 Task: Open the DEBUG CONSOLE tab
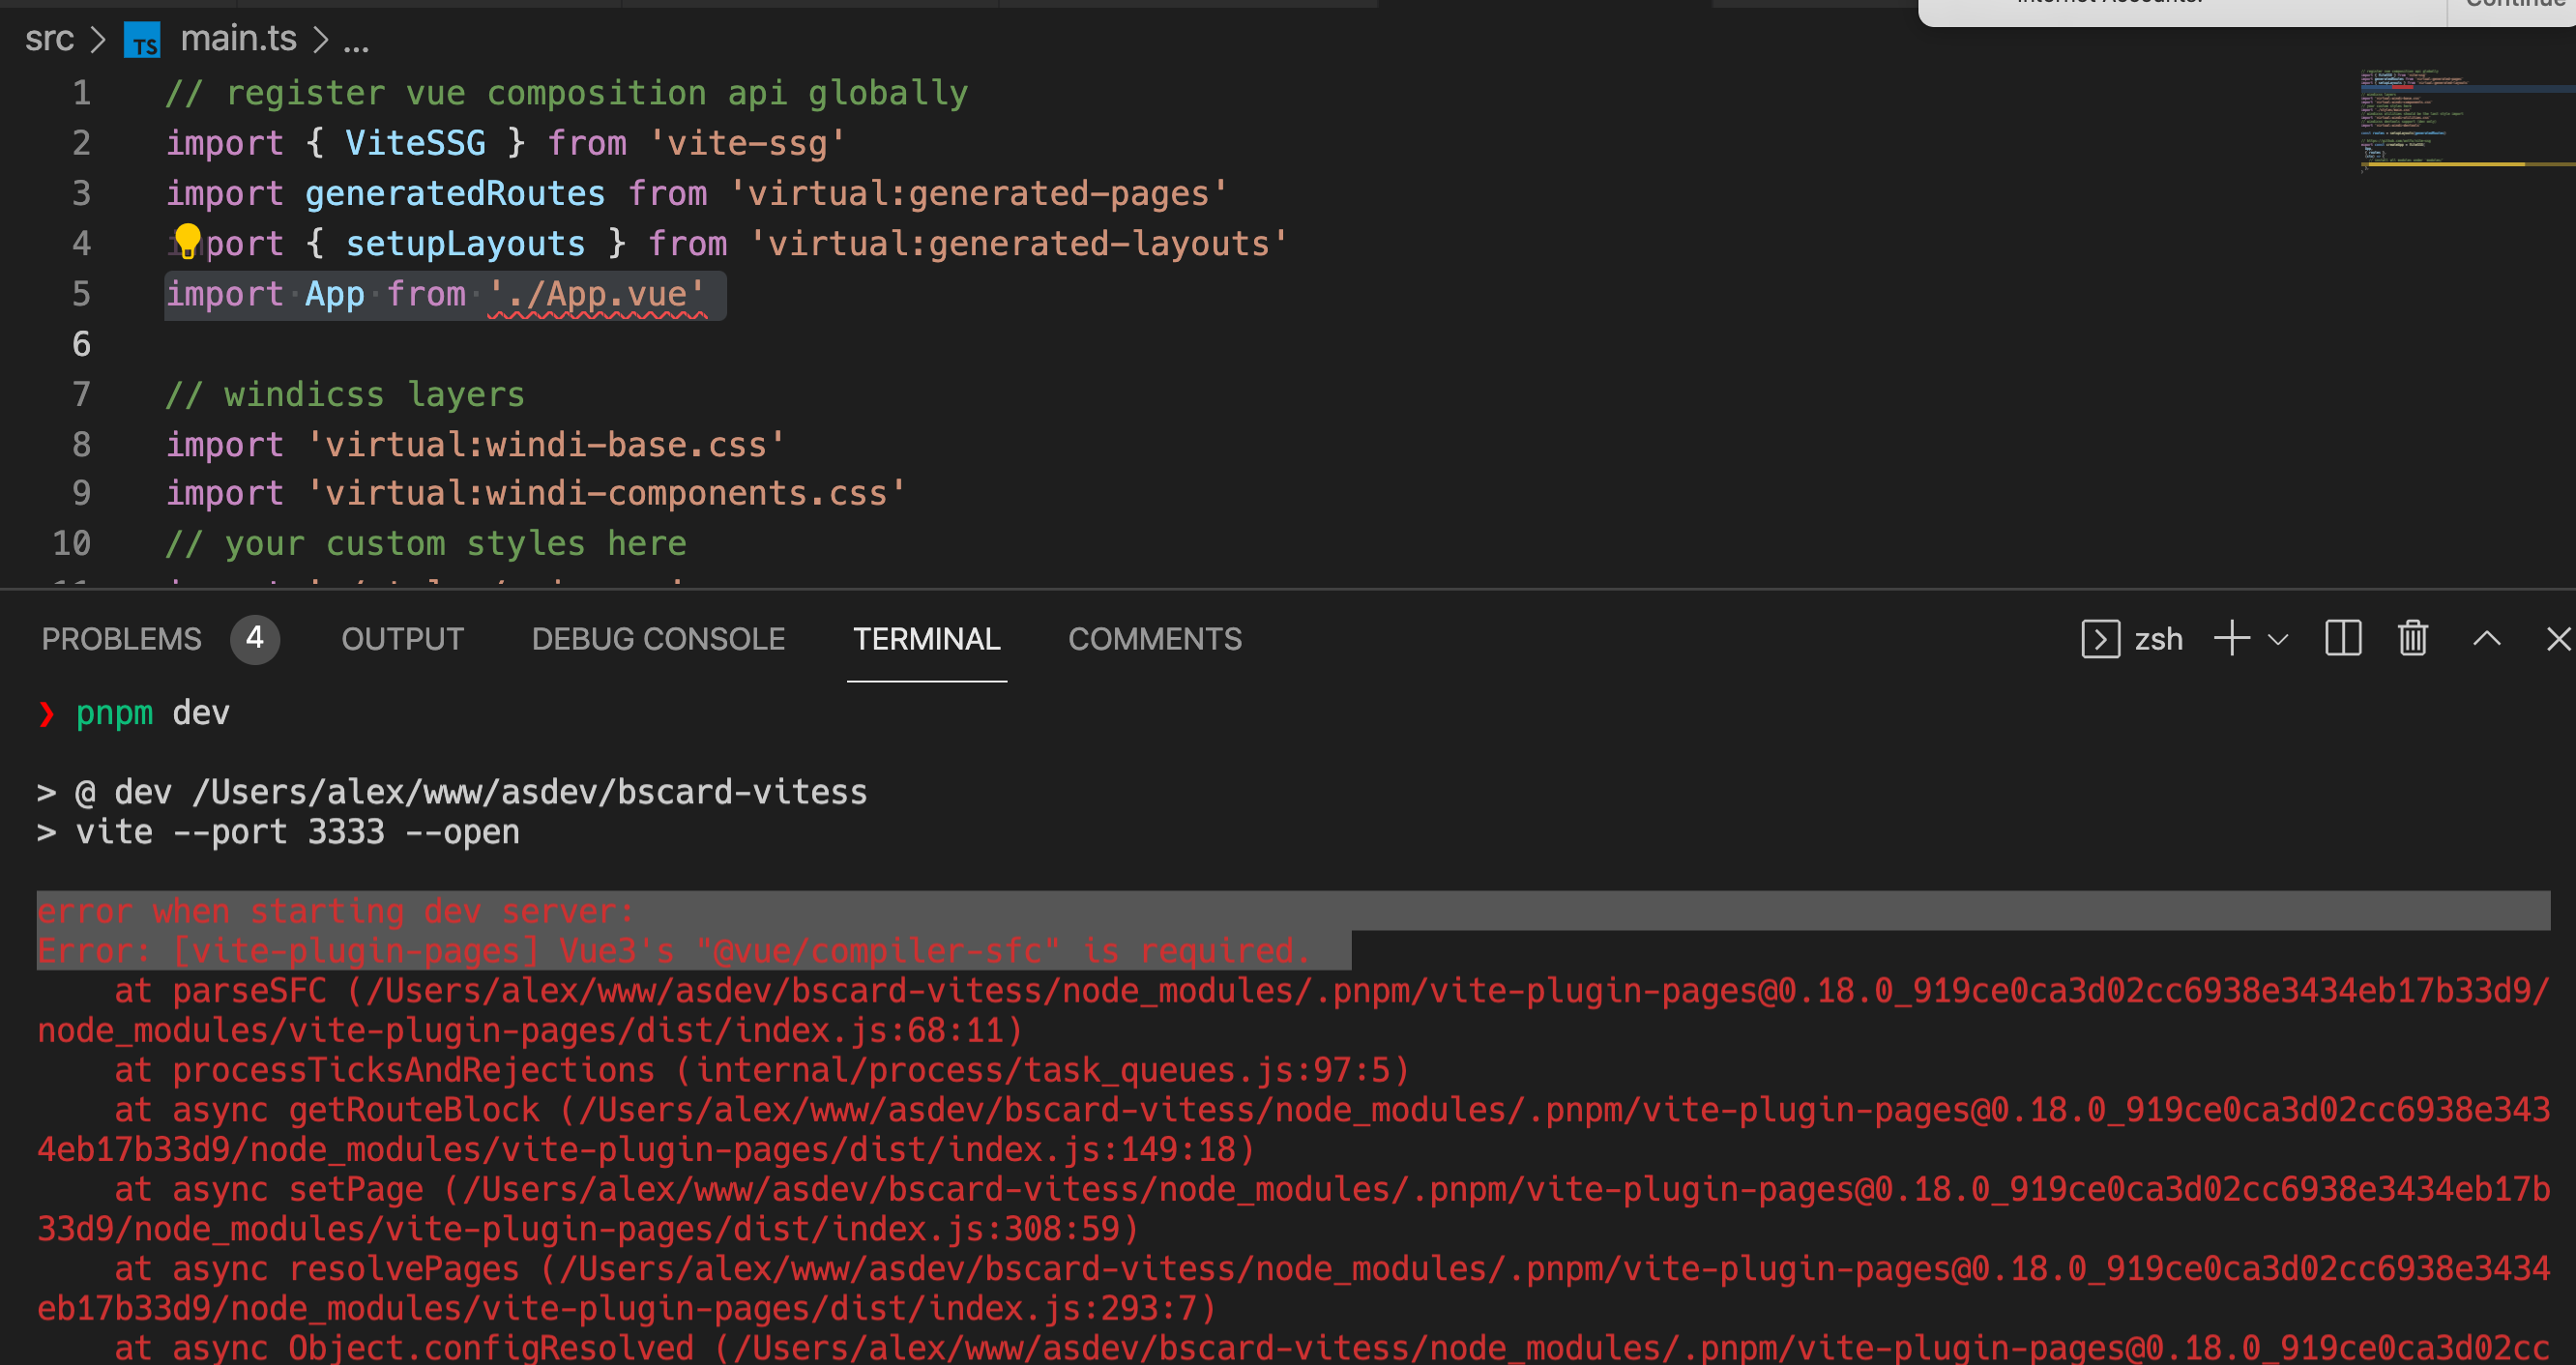pyautogui.click(x=658, y=639)
